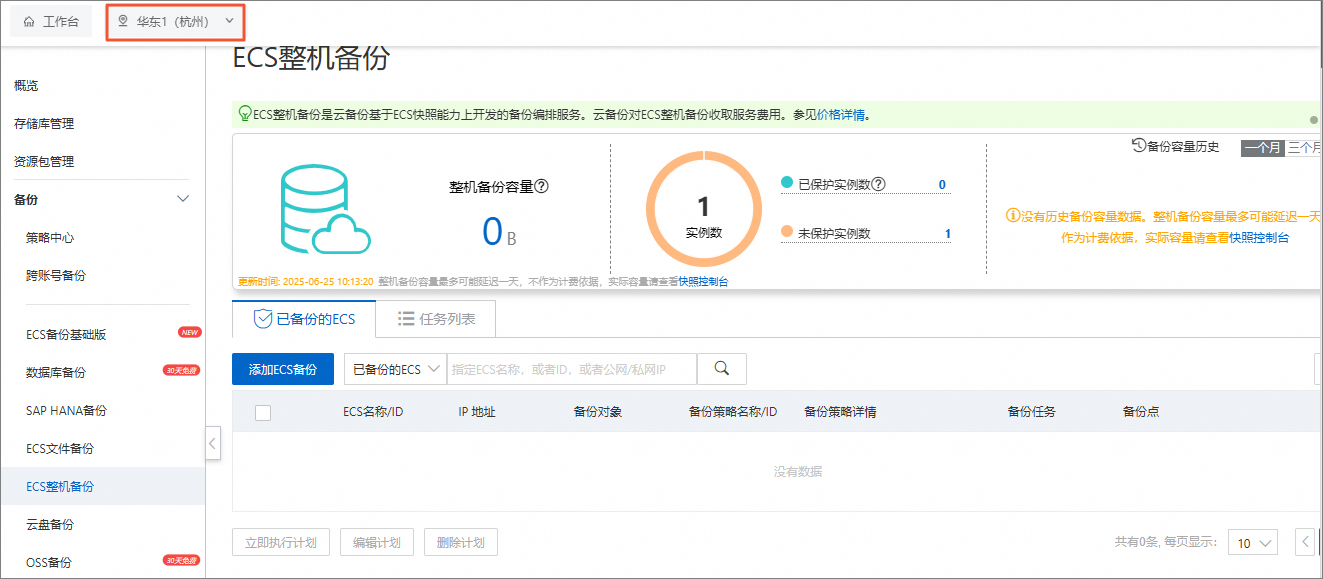Image resolution: width=1323 pixels, height=579 pixels.
Task: Click the history clock icon beside 备份容量历史
Action: point(1138,146)
